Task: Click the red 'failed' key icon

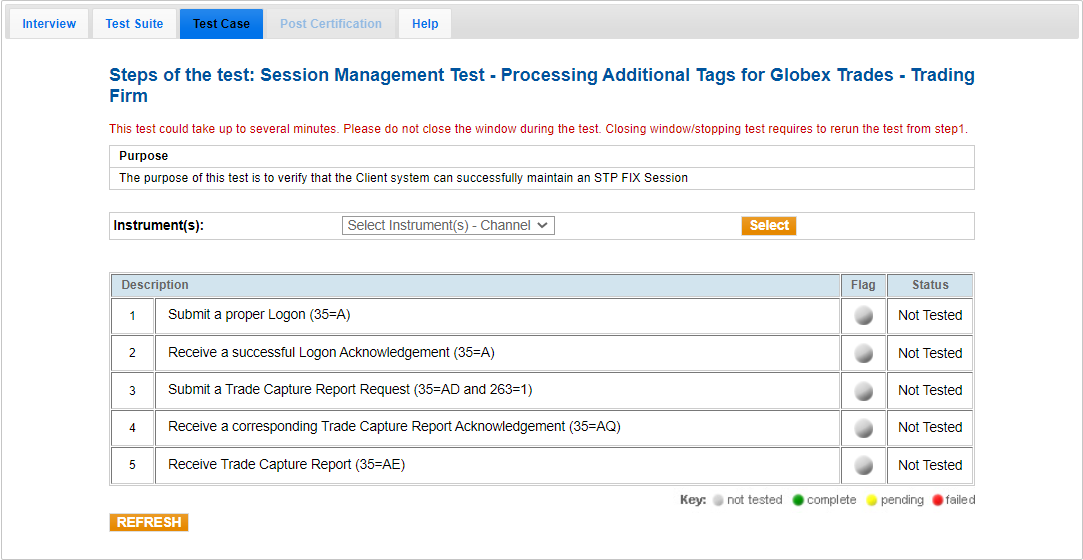Action: pos(937,500)
